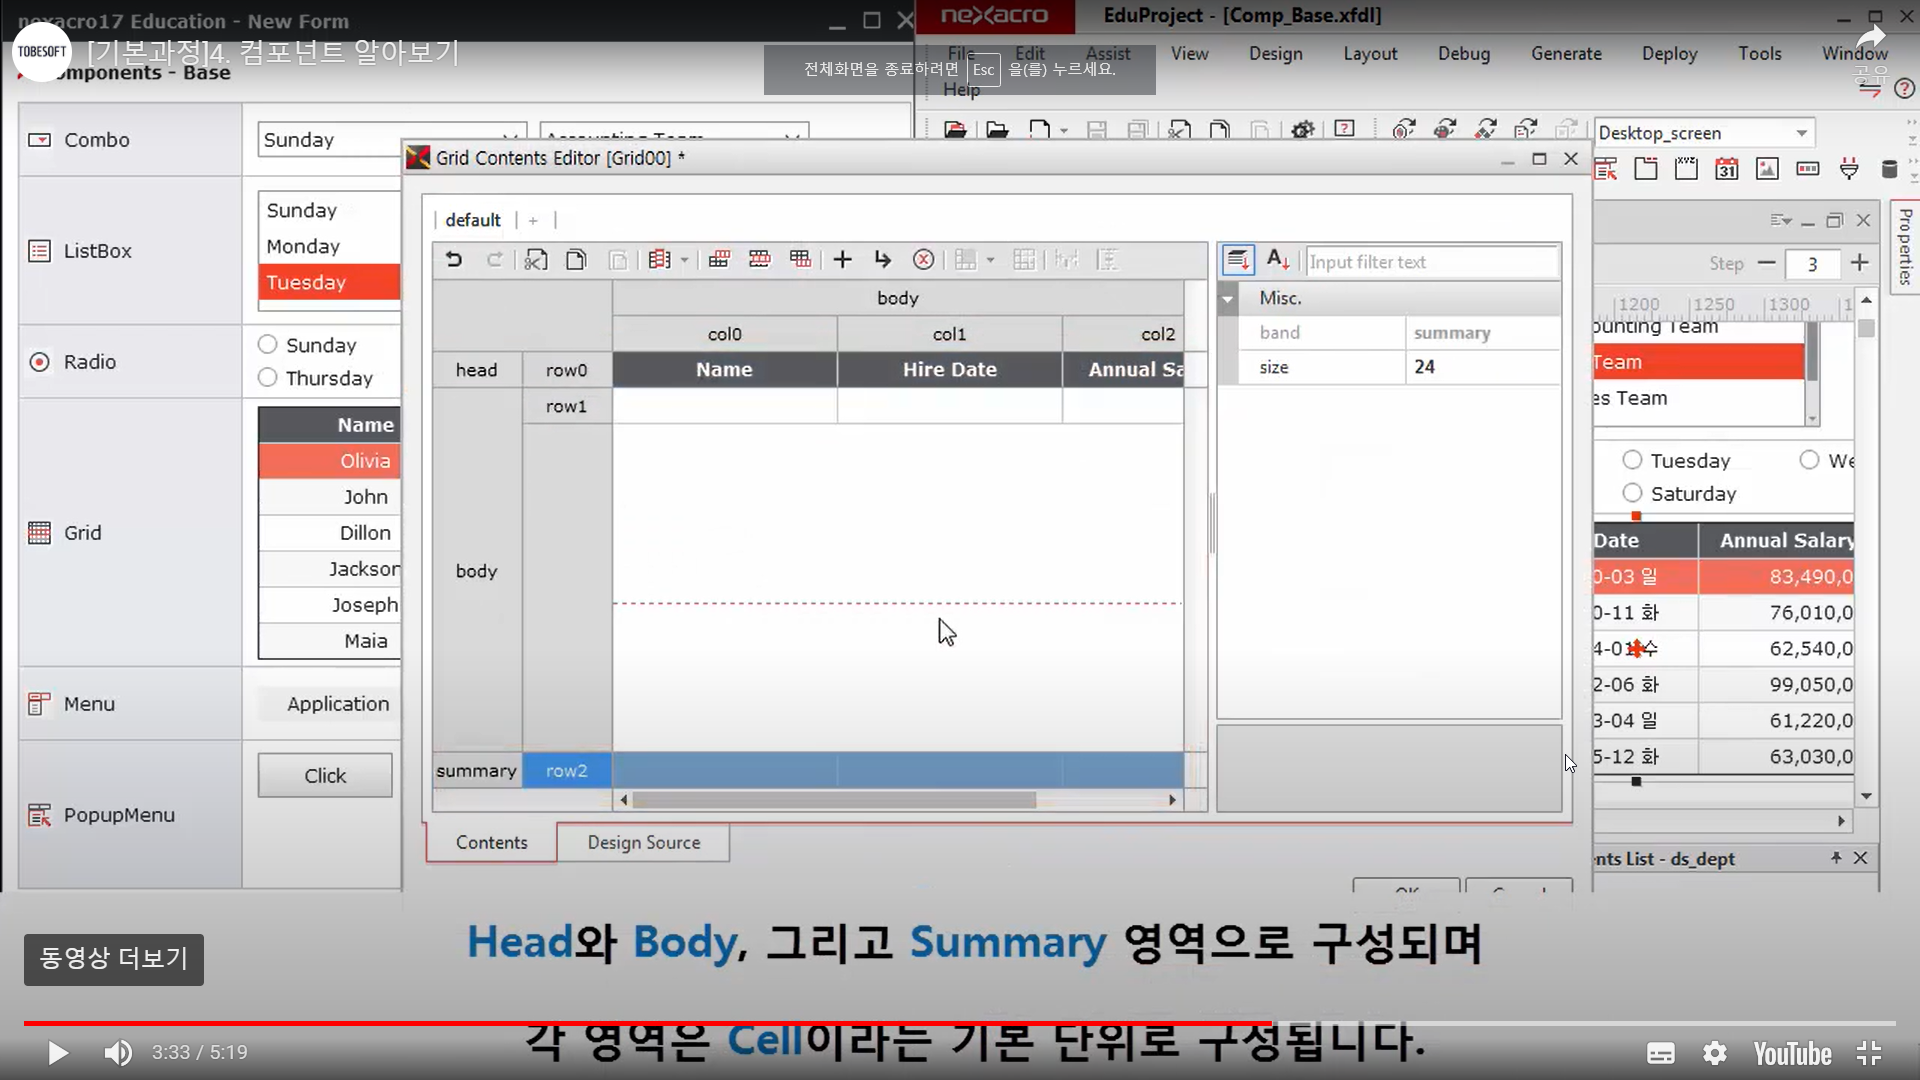
Task: Select the Tuesday radio option on right form
Action: [x=1633, y=460]
